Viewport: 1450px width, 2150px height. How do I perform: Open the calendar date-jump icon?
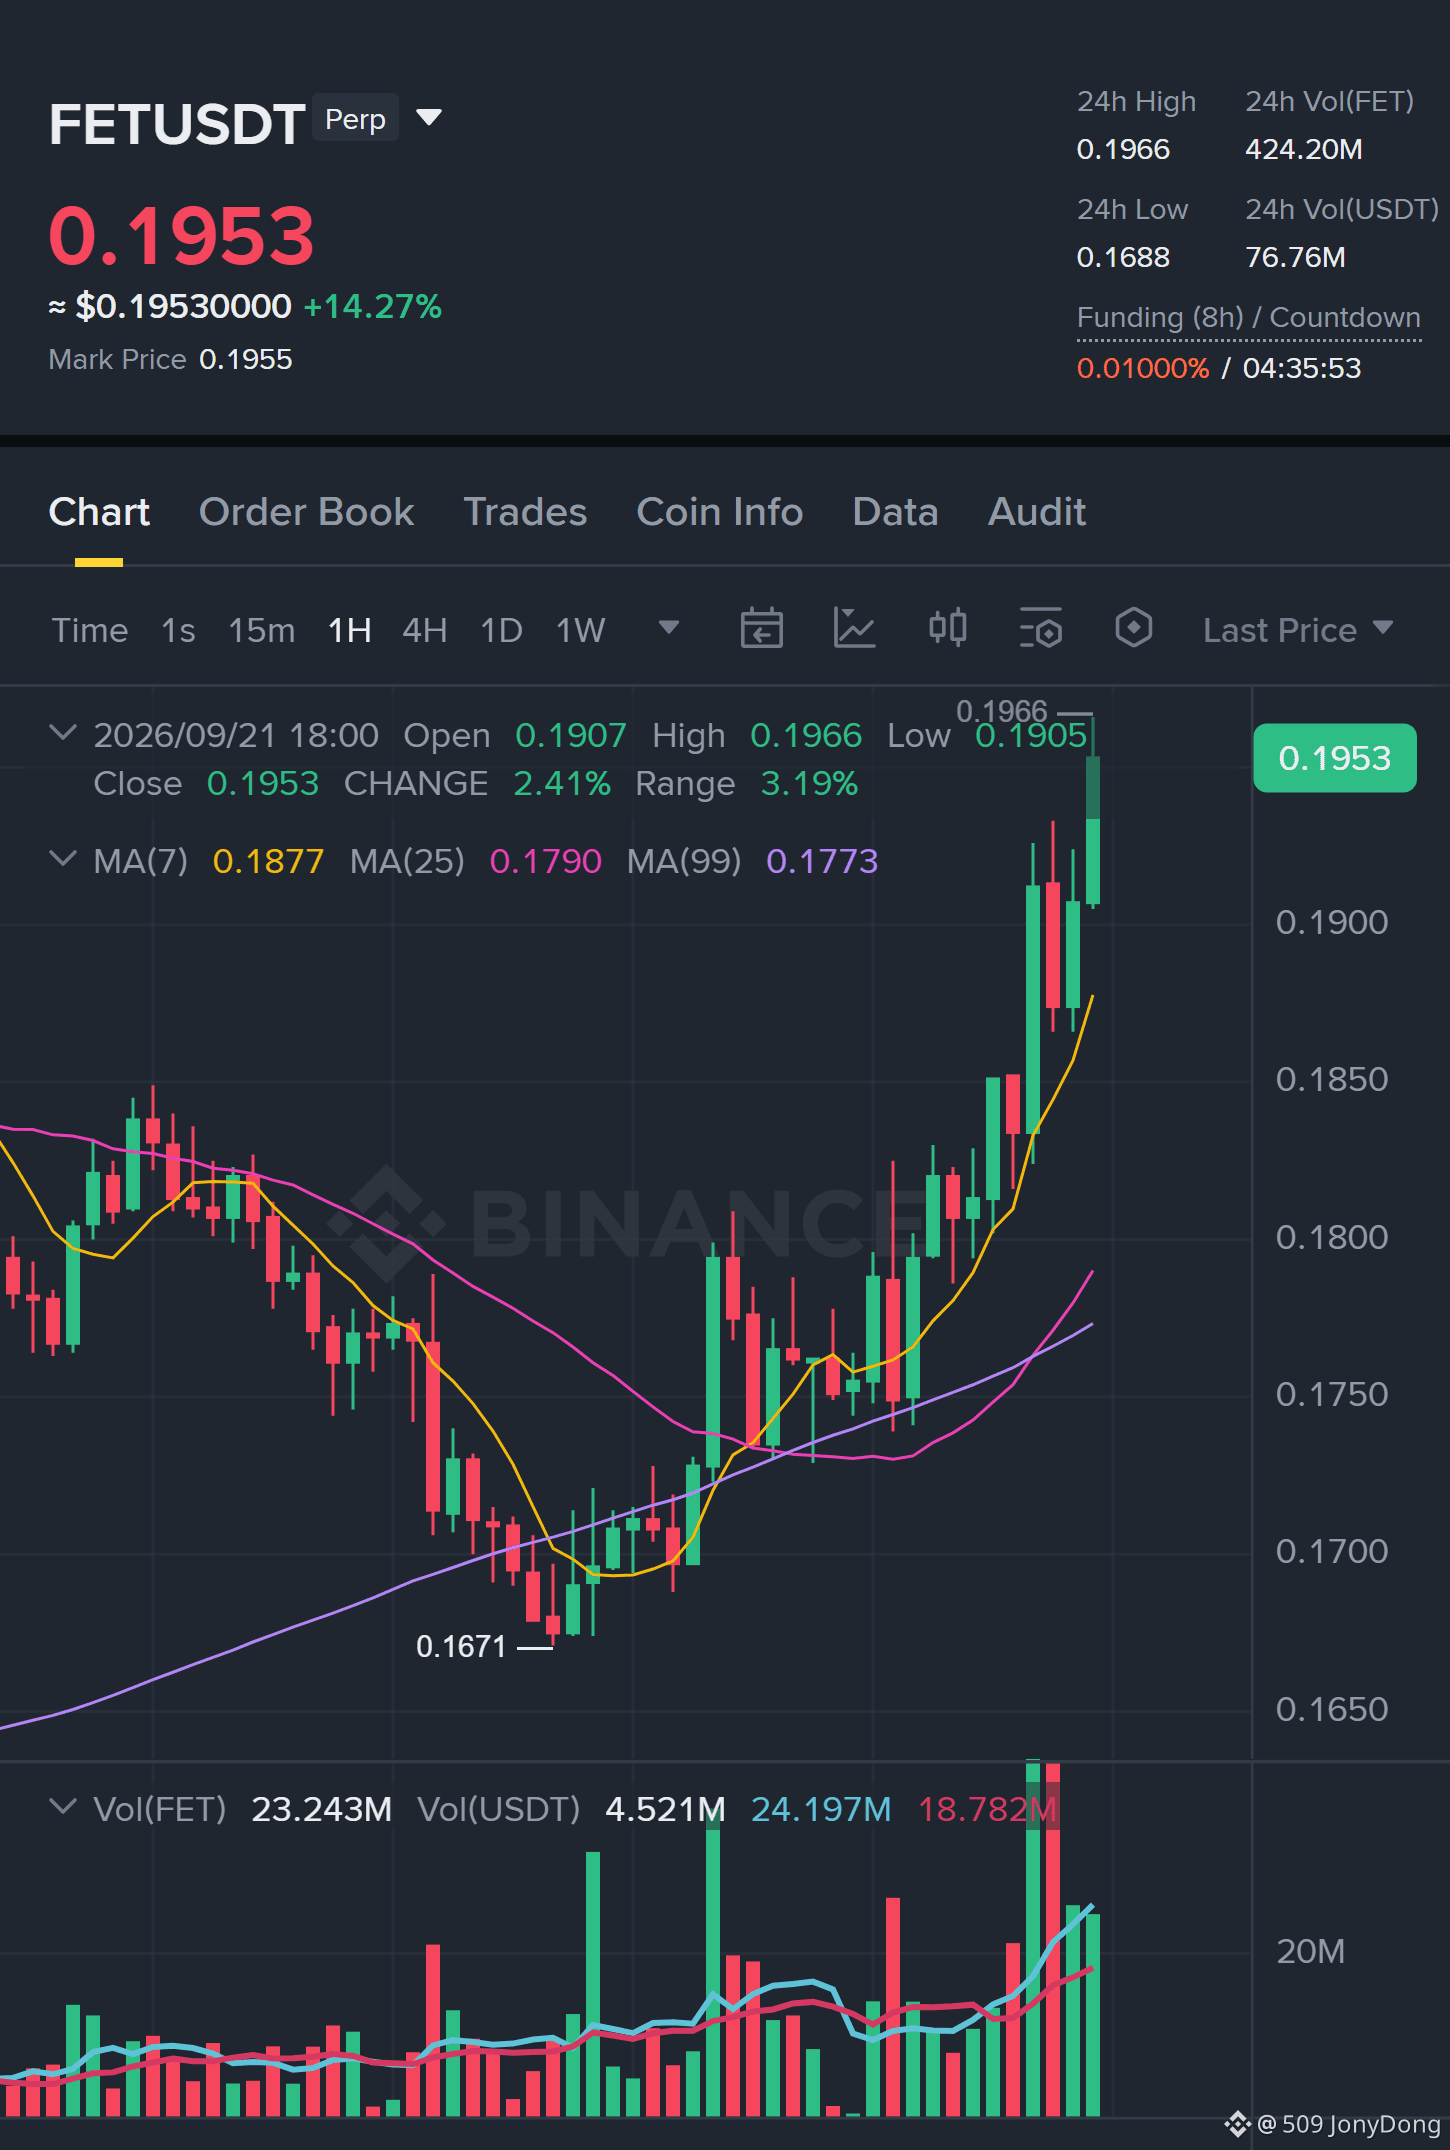761,629
